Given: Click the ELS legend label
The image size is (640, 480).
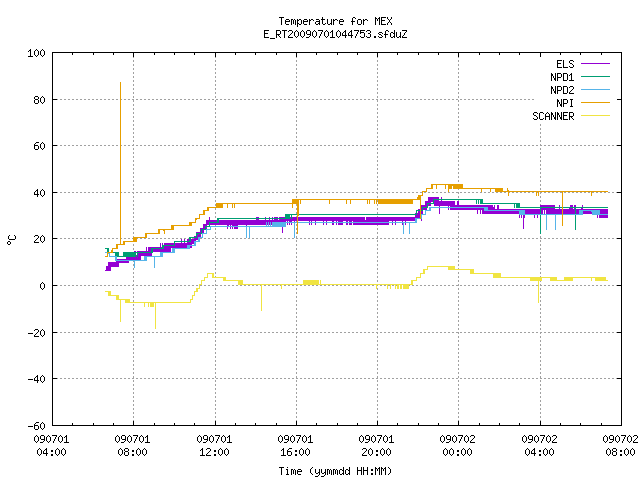Looking at the screenshot, I should click(x=565, y=64).
